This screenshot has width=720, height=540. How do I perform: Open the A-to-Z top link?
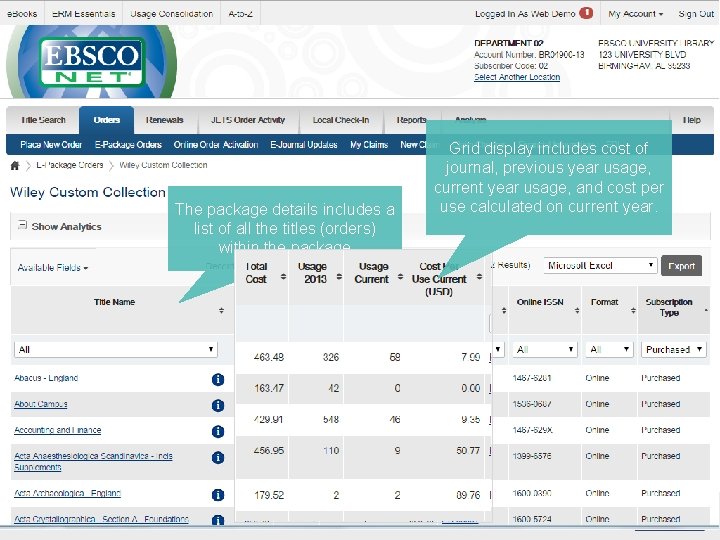tap(241, 14)
